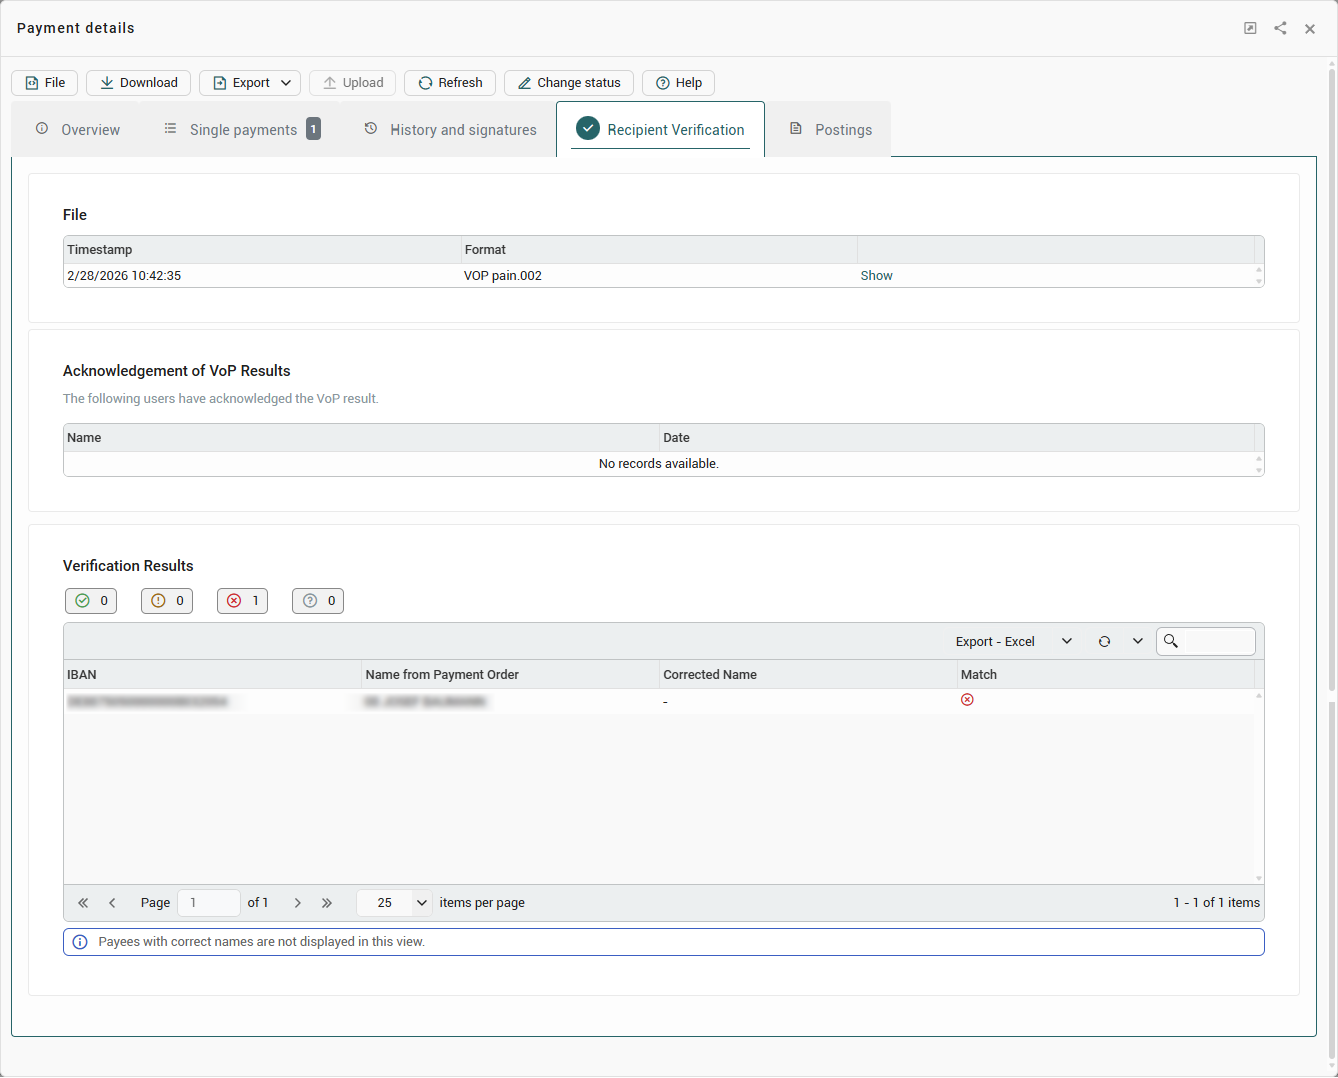1338x1078 pixels.
Task: Click the dialog's vertical scrollbar
Action: 1332,380
